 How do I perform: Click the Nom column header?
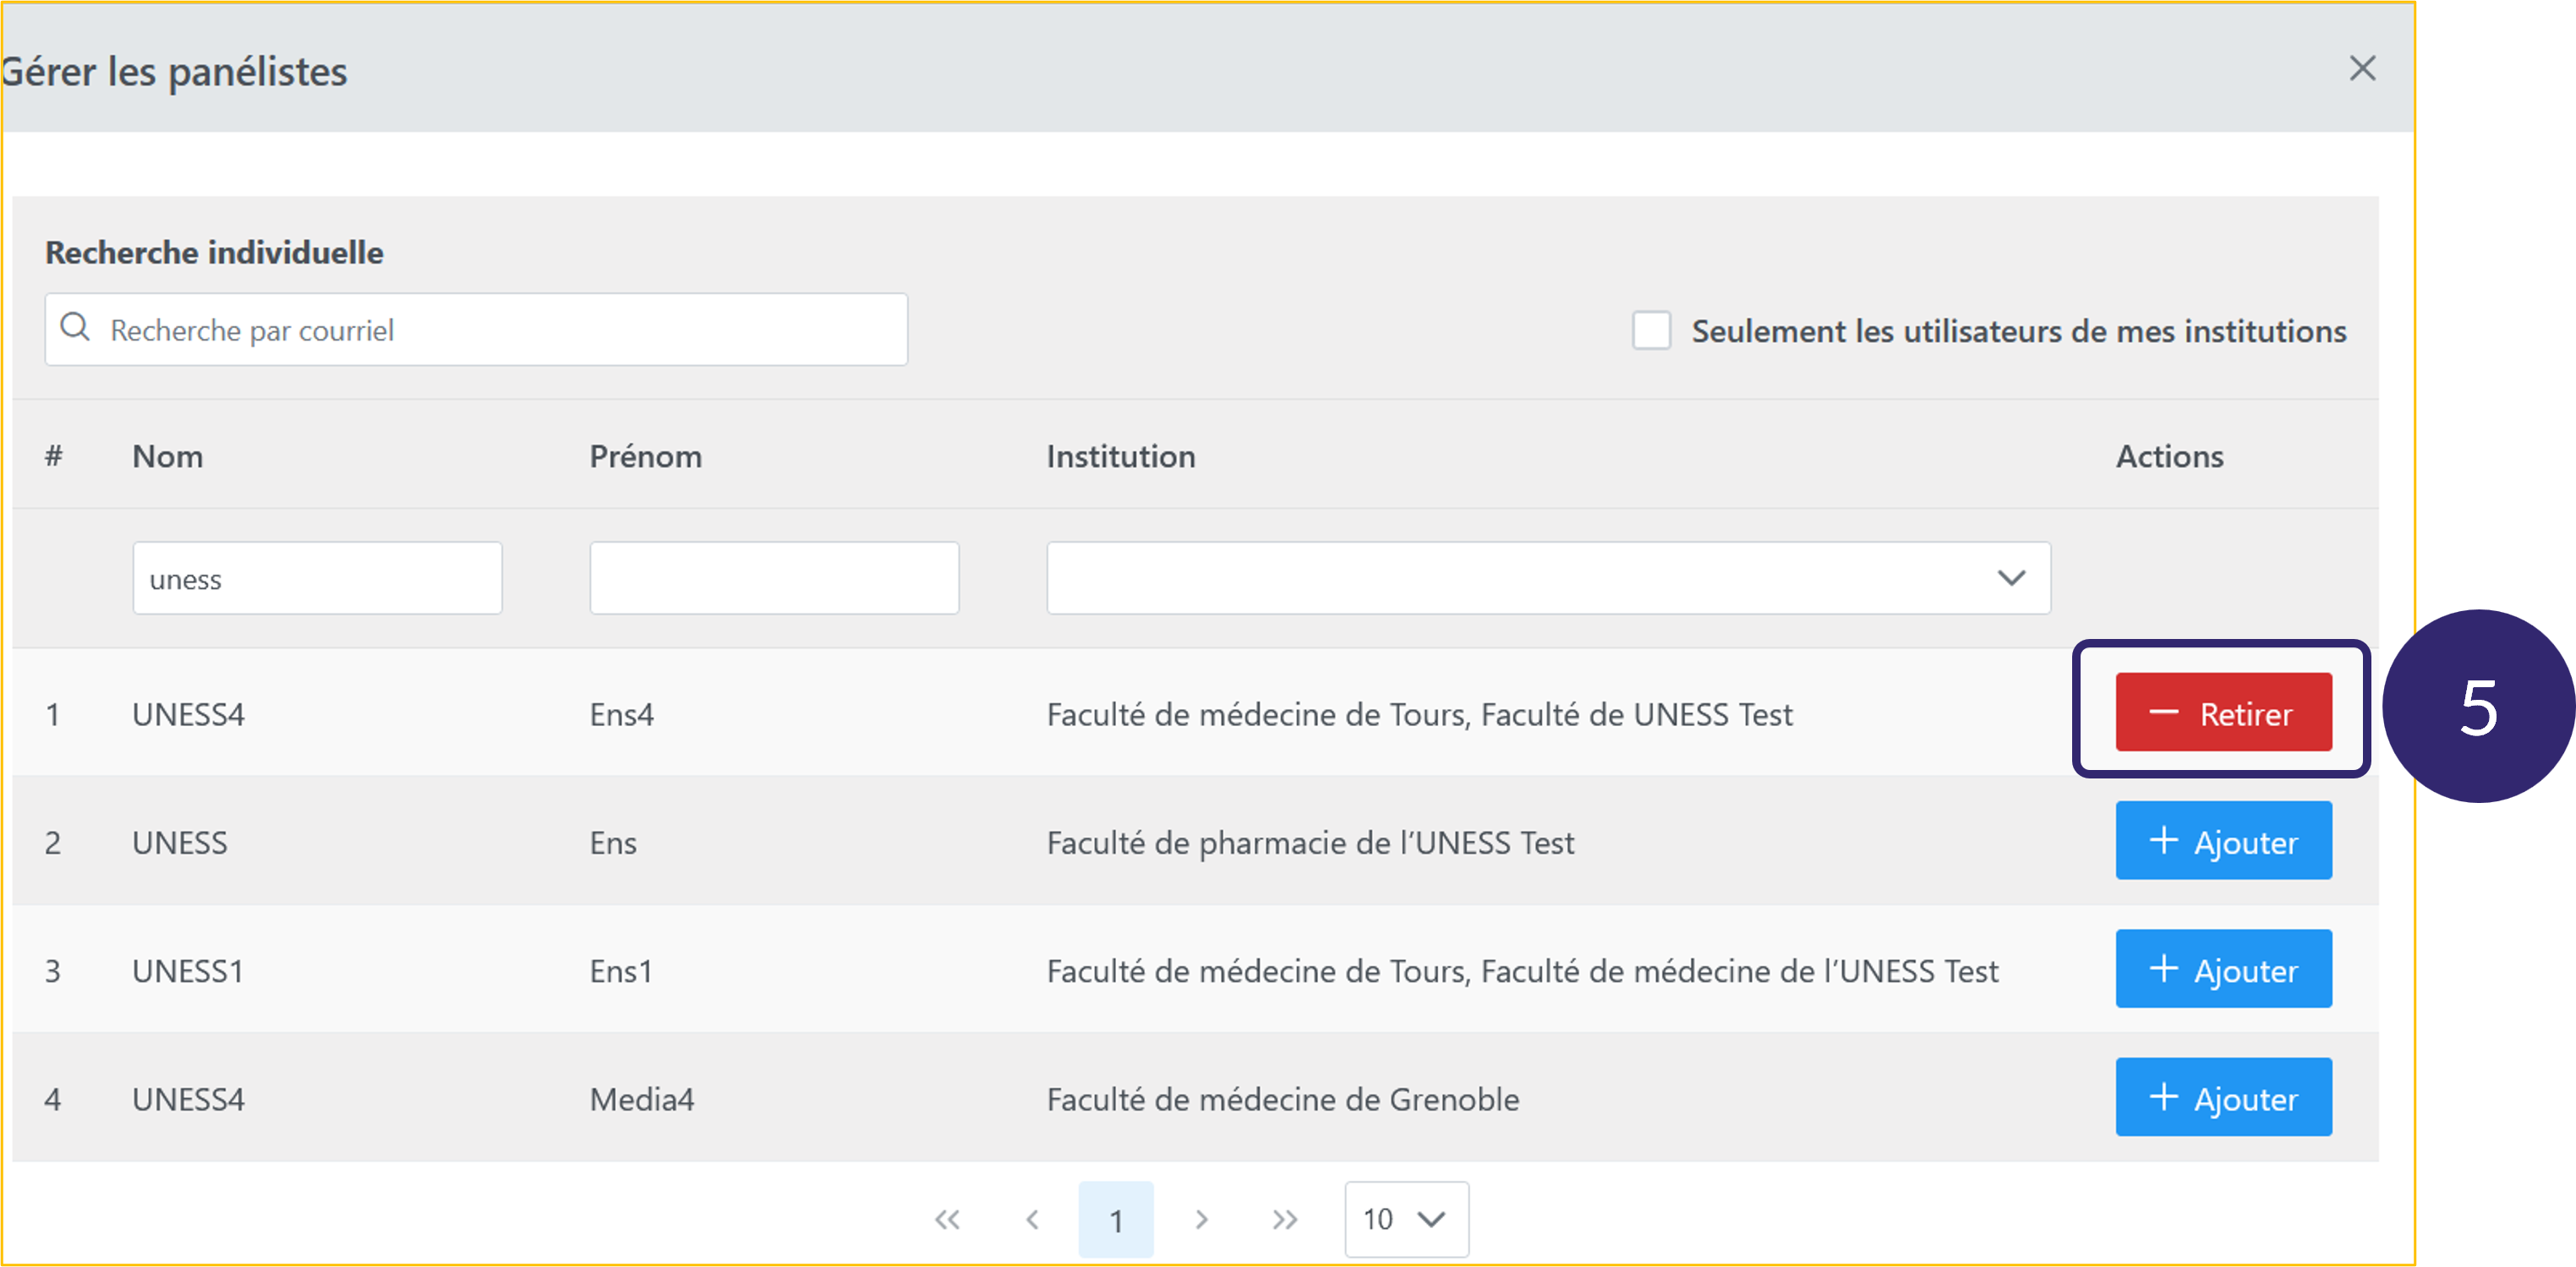tap(168, 456)
